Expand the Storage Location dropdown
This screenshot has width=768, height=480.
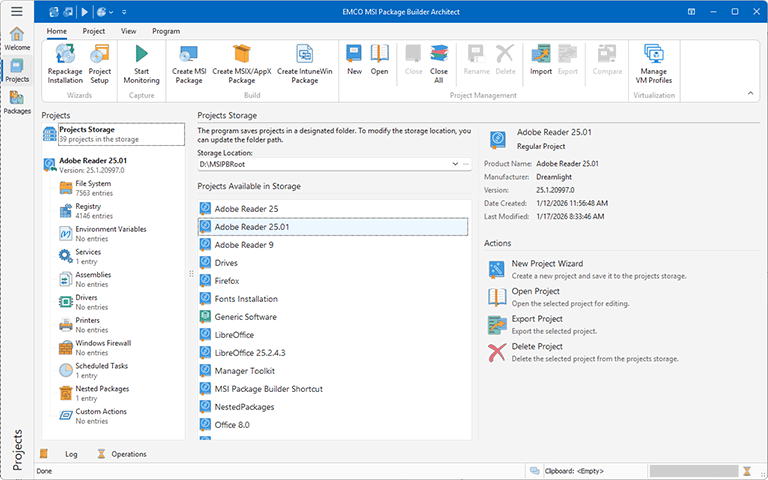[455, 163]
